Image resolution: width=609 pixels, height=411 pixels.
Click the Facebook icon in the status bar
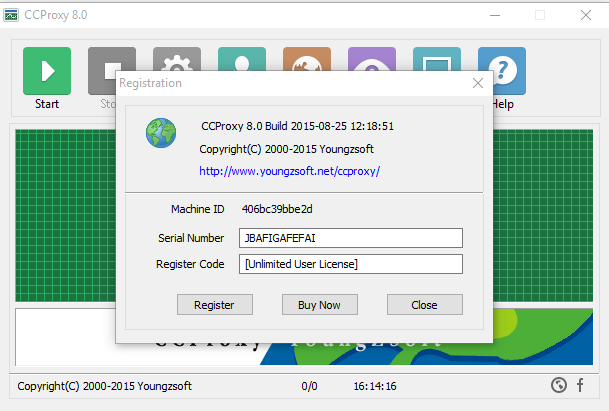coord(580,385)
